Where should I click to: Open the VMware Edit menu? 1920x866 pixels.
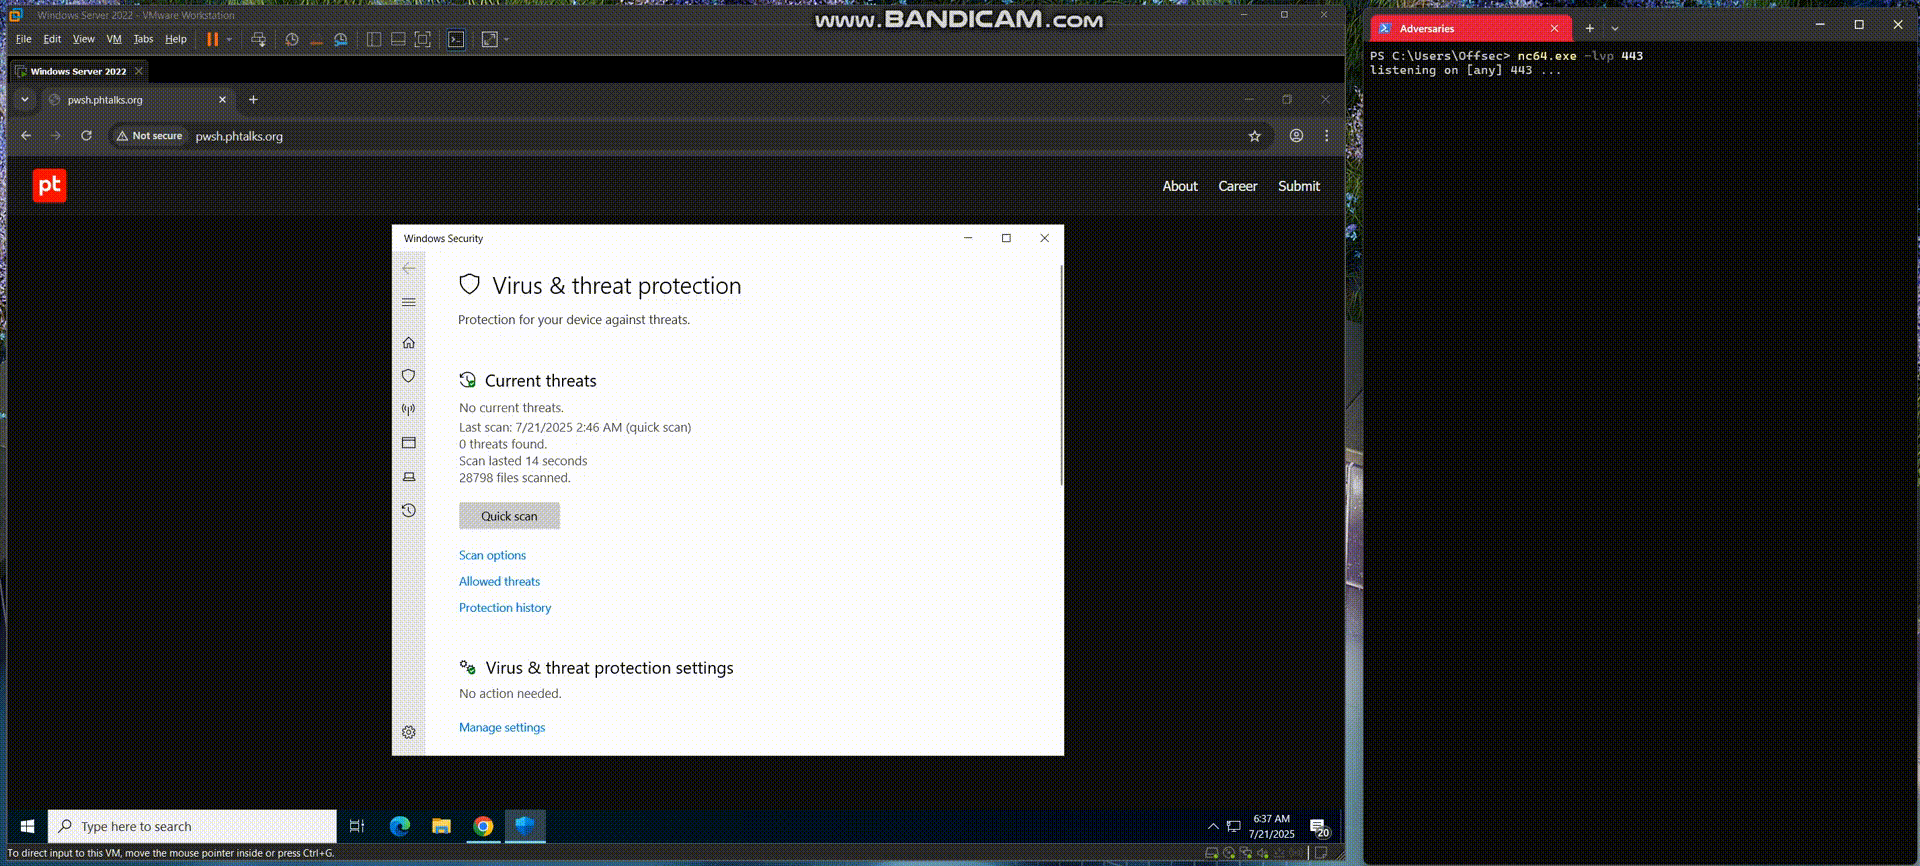point(52,39)
